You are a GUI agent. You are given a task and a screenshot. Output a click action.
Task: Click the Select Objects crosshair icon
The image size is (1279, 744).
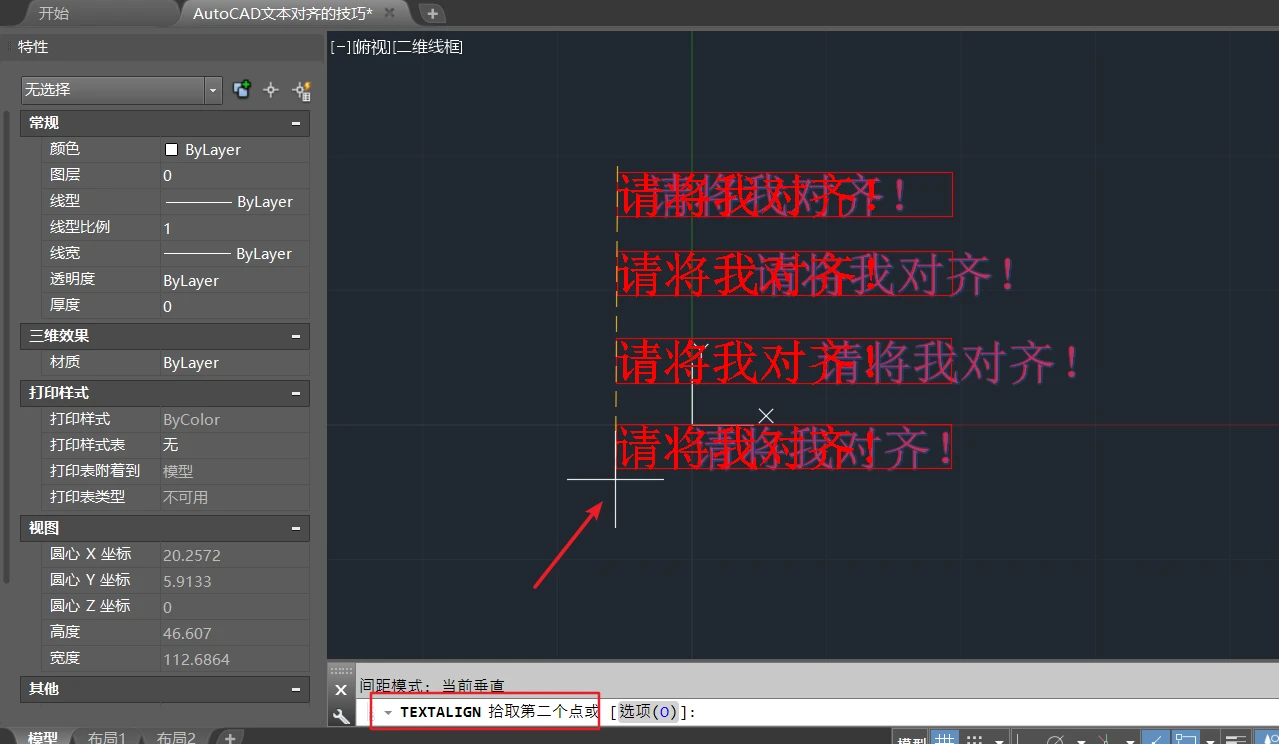270,90
